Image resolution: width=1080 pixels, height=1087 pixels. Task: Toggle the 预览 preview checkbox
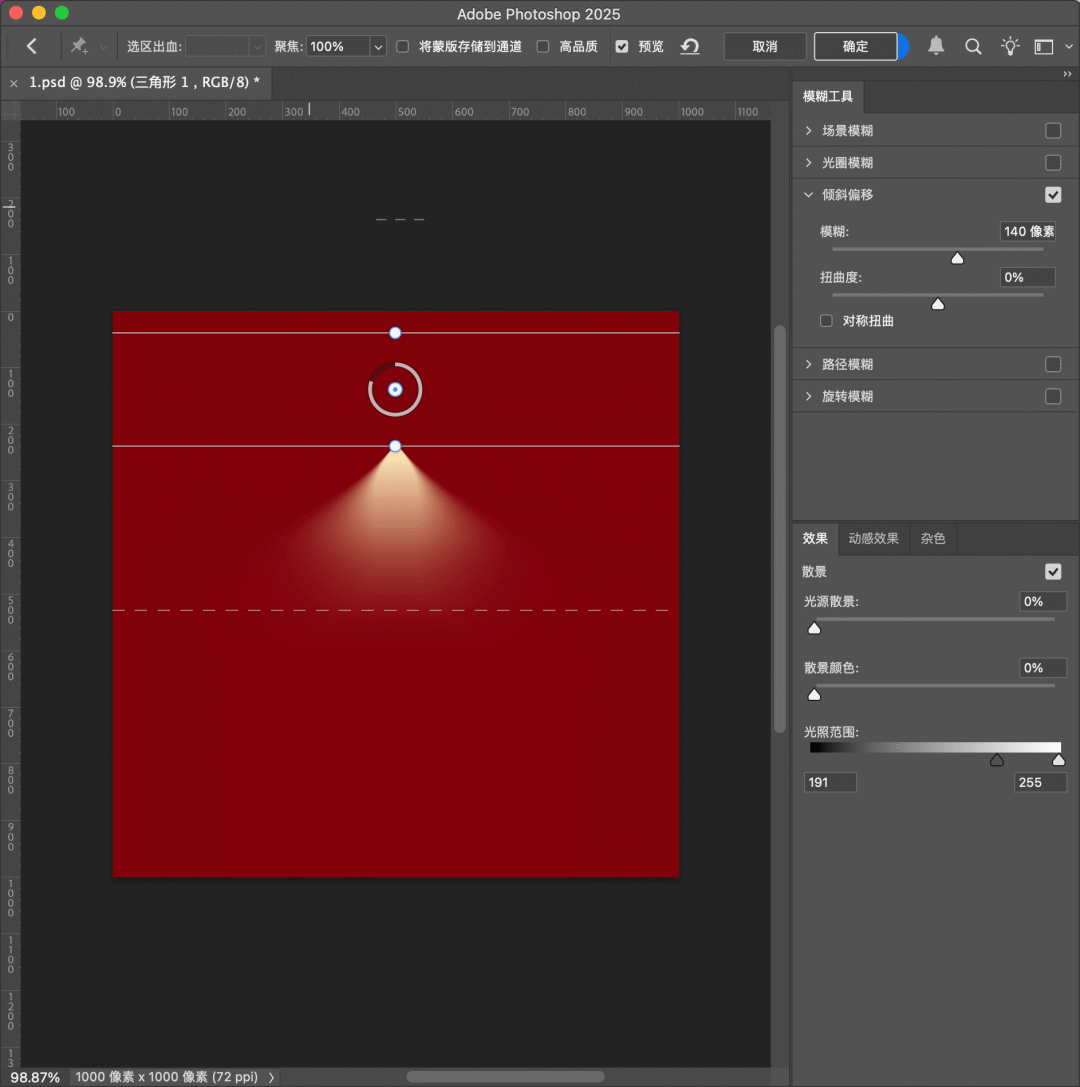pyautogui.click(x=622, y=46)
